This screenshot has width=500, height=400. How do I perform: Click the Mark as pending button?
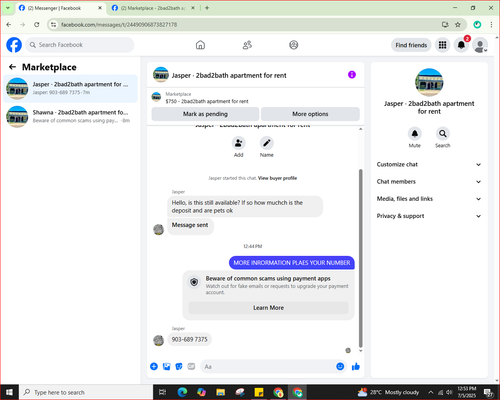[x=205, y=114]
